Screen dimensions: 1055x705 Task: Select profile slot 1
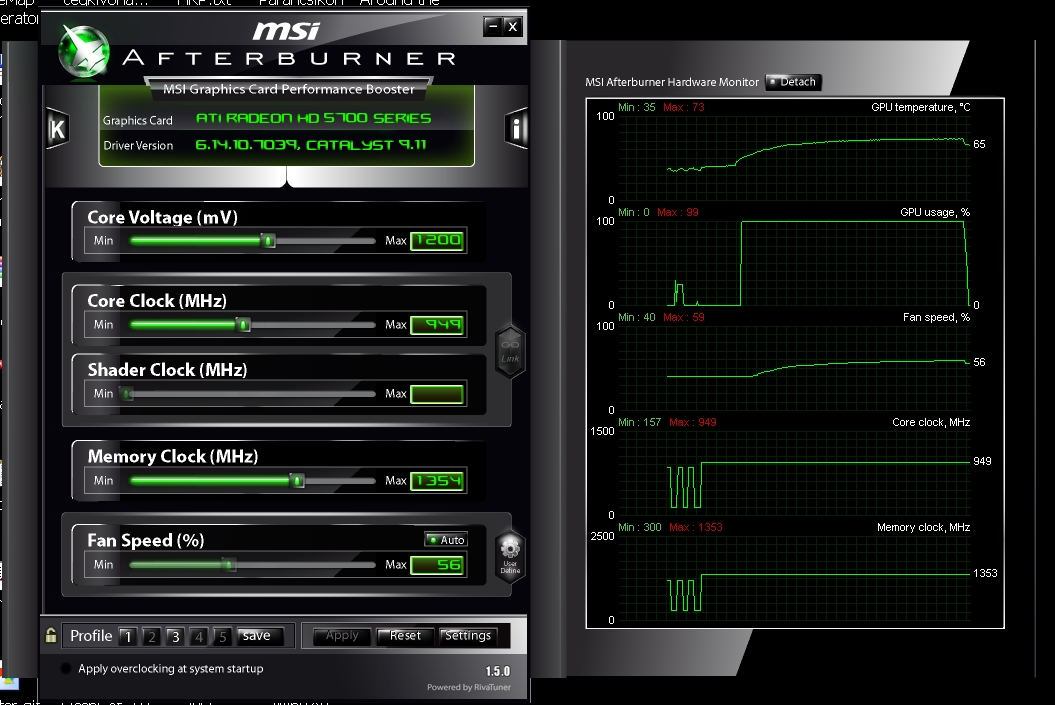click(128, 636)
